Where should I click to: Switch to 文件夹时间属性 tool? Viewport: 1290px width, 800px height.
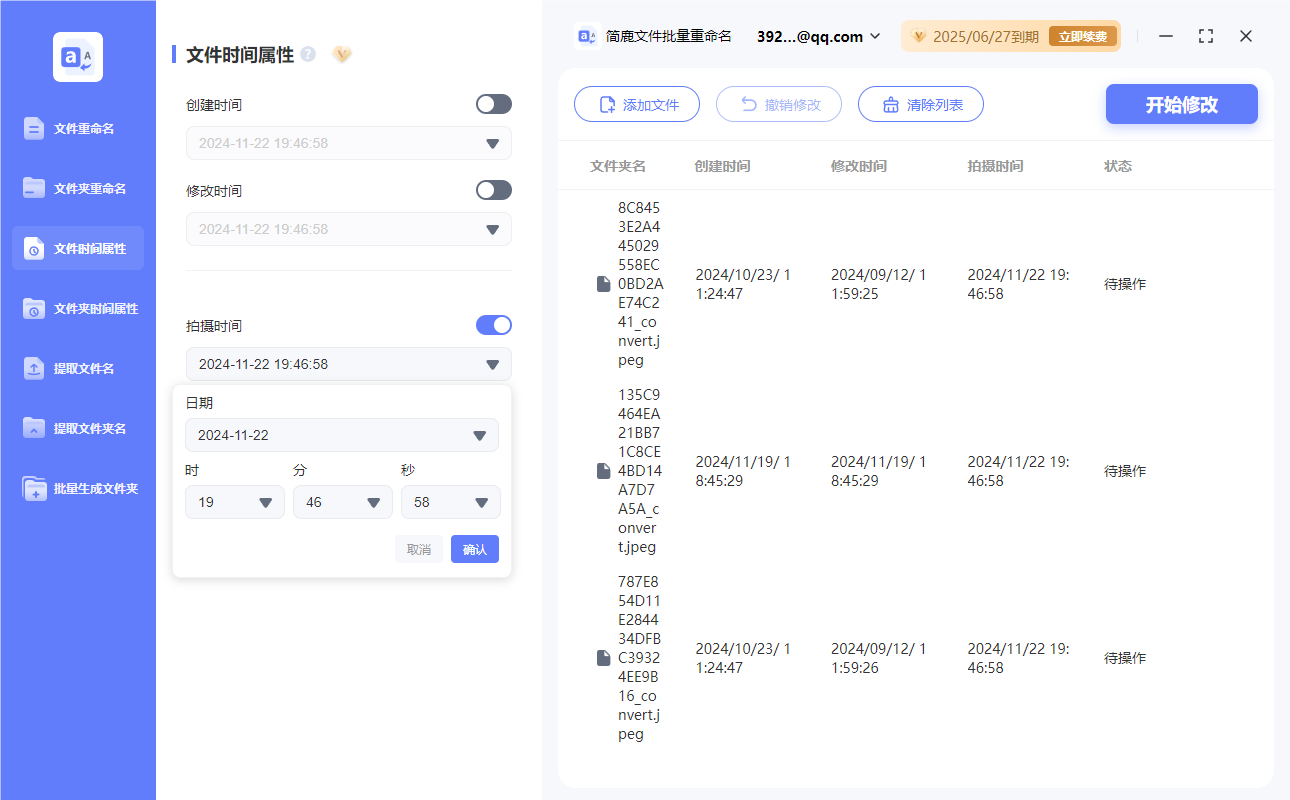point(77,308)
